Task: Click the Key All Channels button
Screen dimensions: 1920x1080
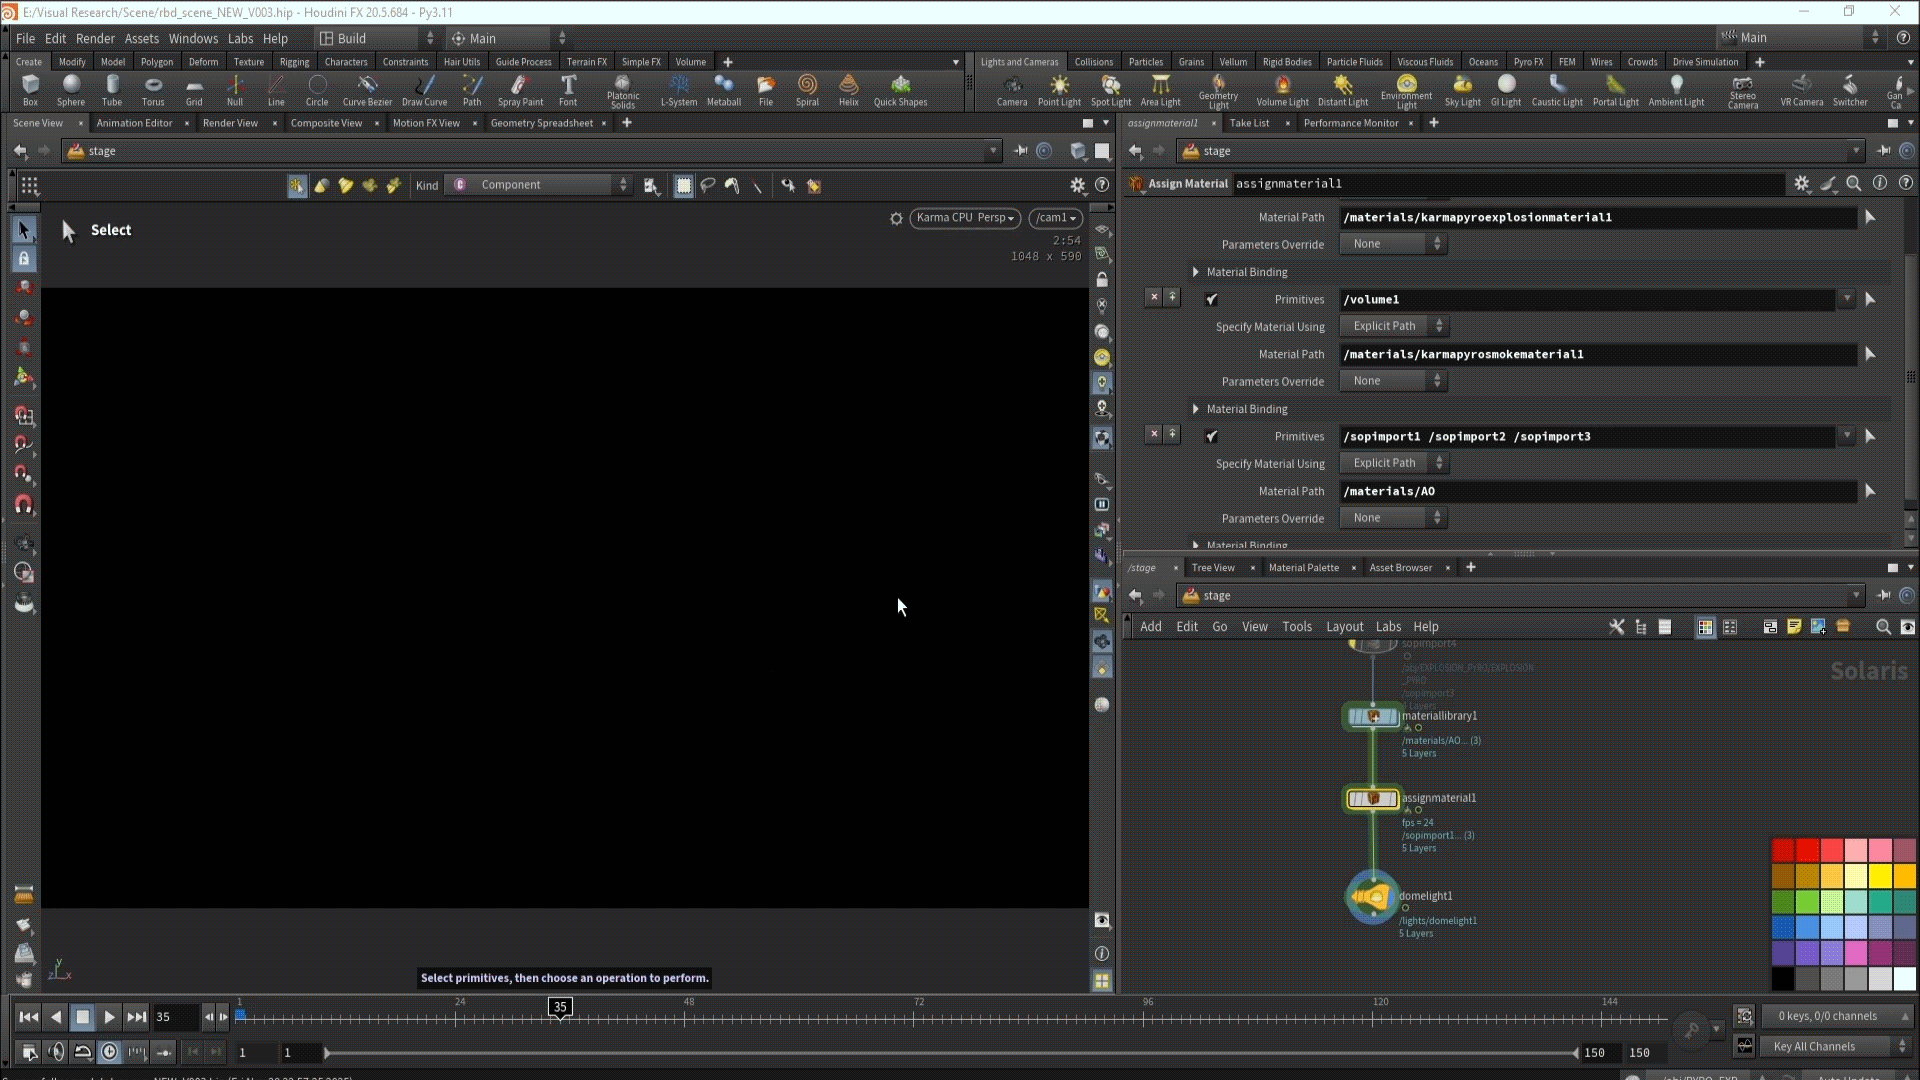Action: (x=1813, y=1047)
